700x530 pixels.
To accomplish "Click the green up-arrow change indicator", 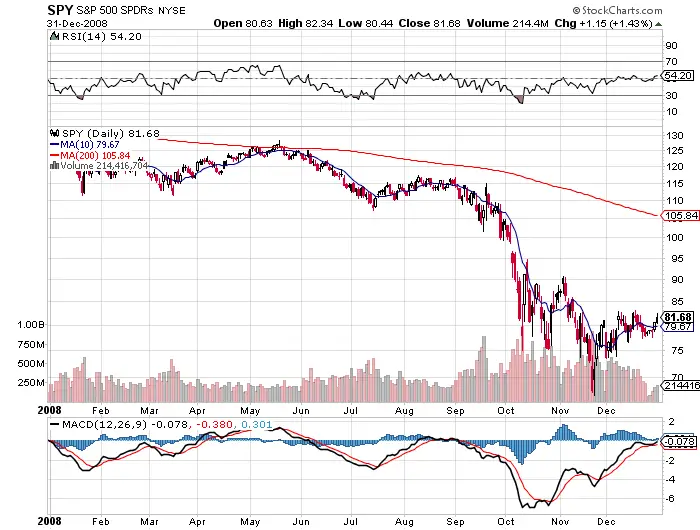I will 658,24.
